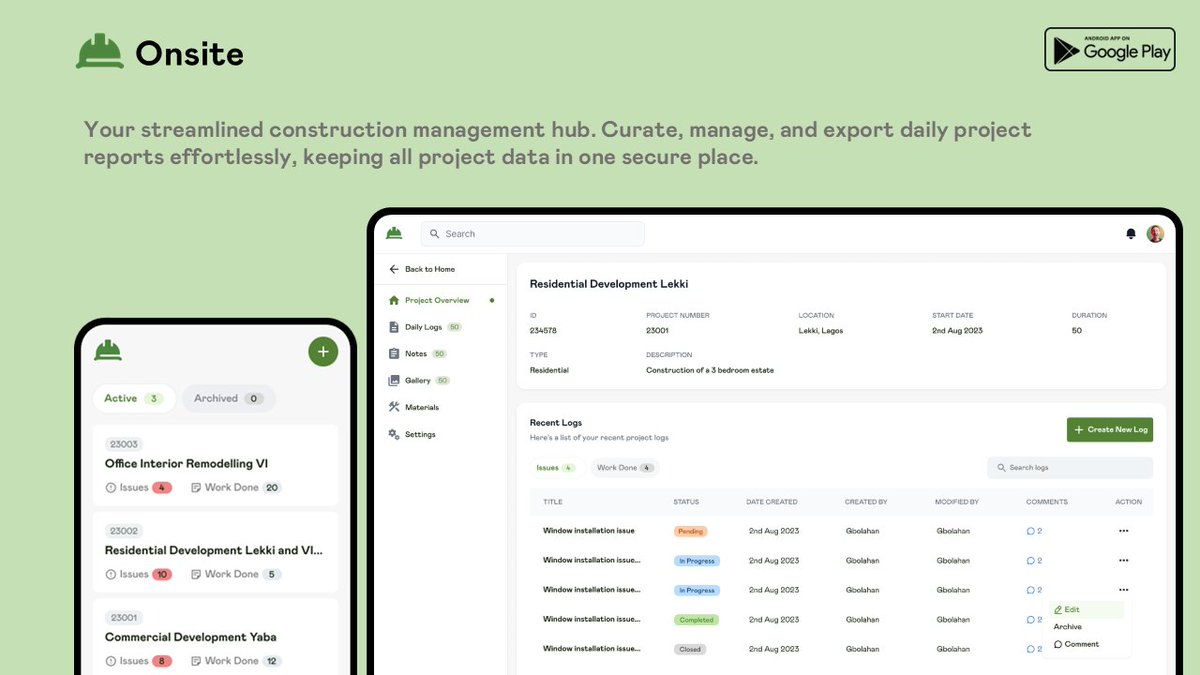Click location value Lekki, Lagos

coord(821,331)
